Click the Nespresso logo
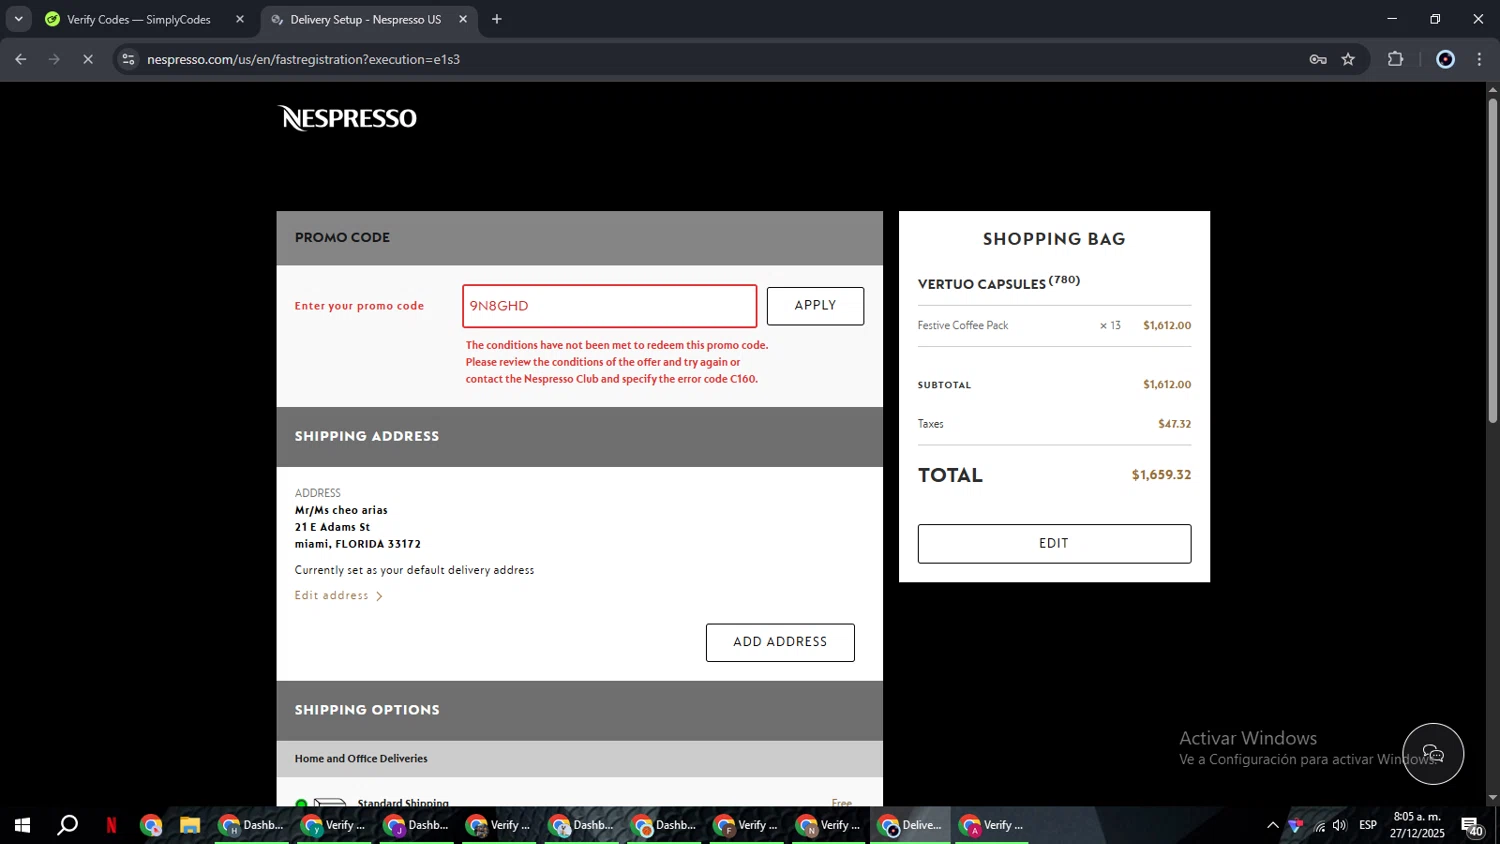 348,118
